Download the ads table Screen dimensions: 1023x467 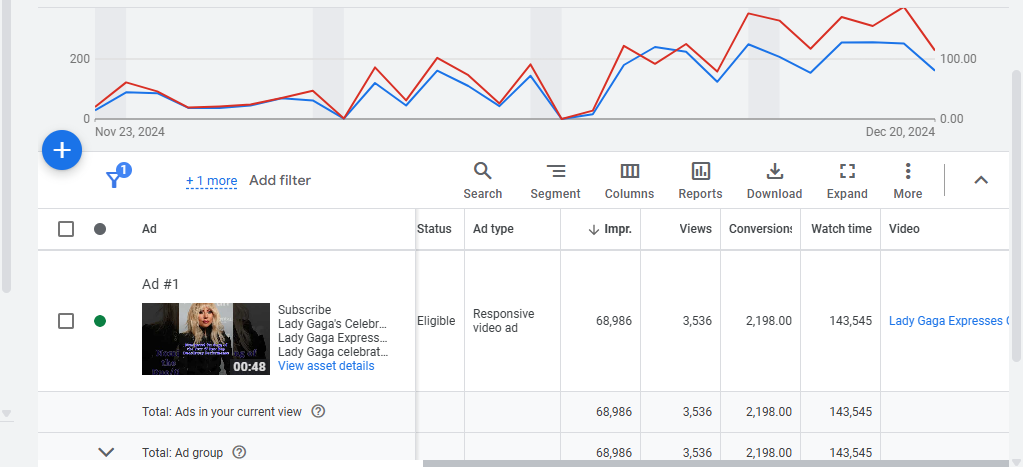pos(774,181)
